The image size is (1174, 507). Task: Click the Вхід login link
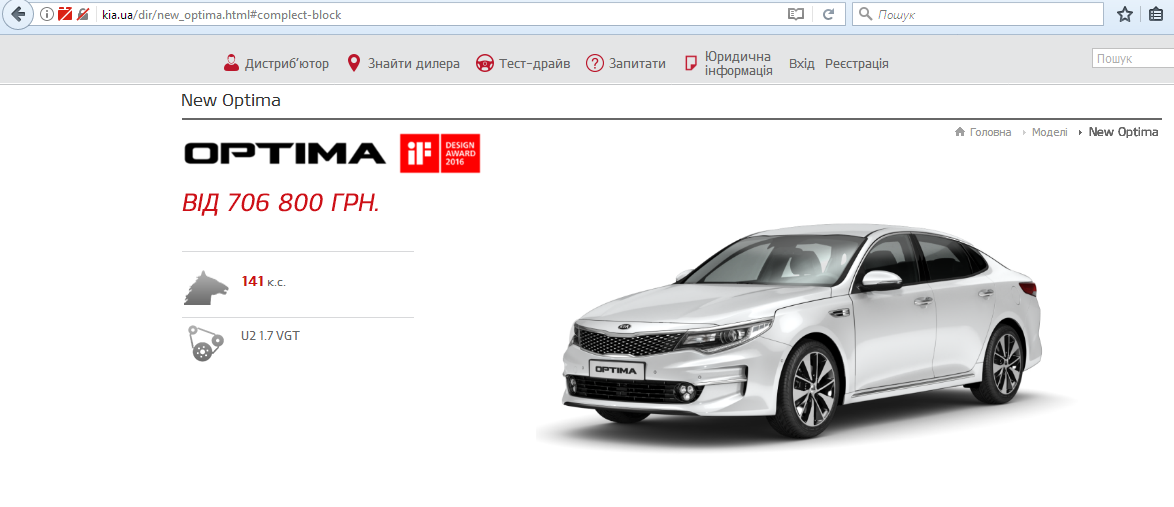(x=801, y=63)
